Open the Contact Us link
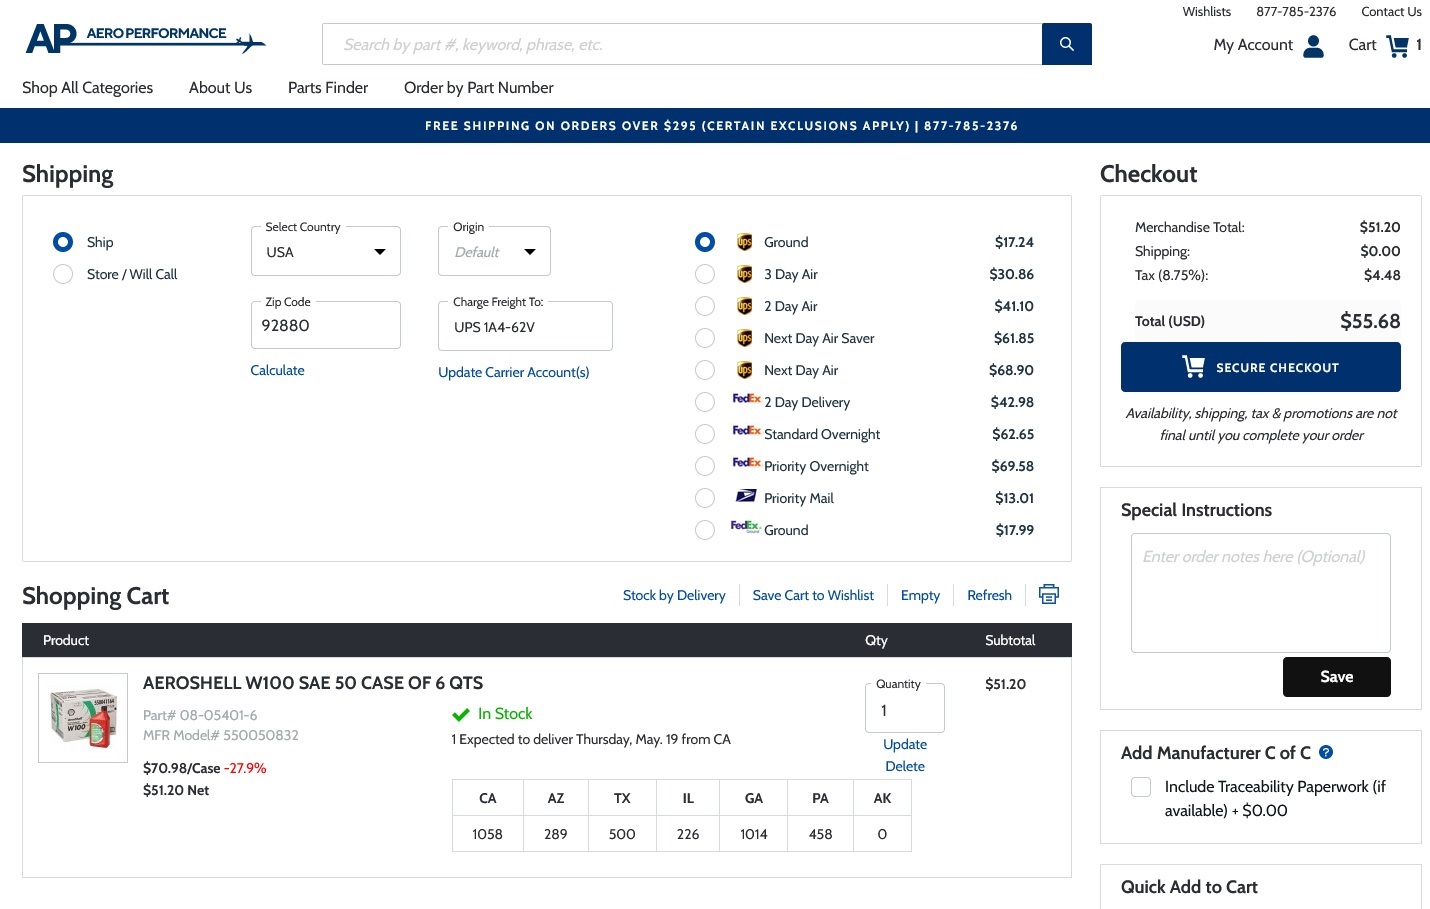The image size is (1430, 909). tap(1391, 12)
